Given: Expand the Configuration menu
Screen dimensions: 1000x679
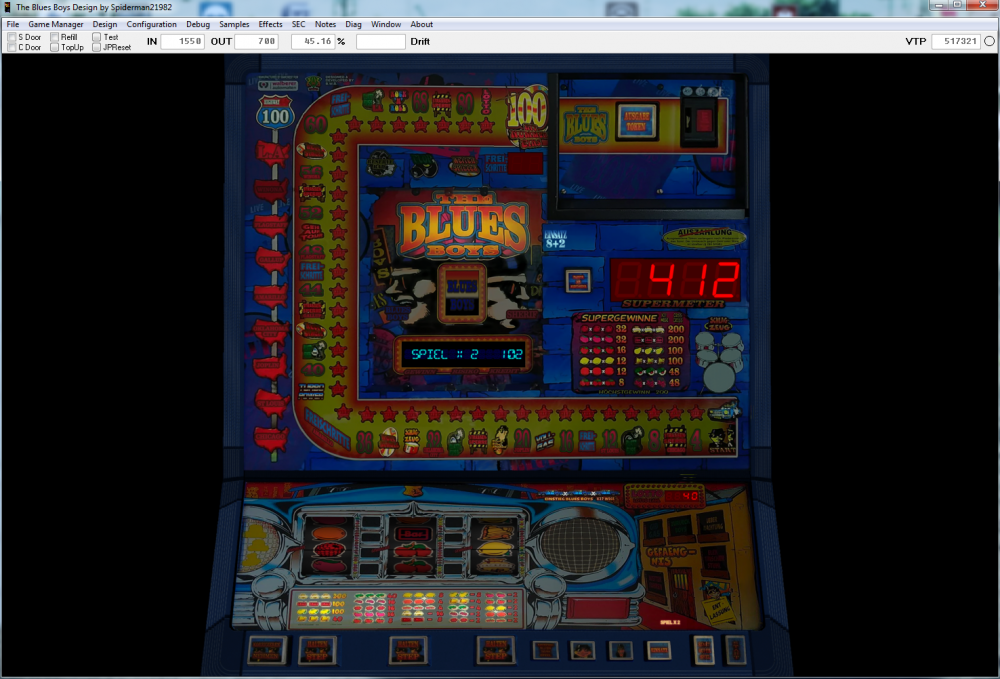Looking at the screenshot, I should pyautogui.click(x=151, y=24).
